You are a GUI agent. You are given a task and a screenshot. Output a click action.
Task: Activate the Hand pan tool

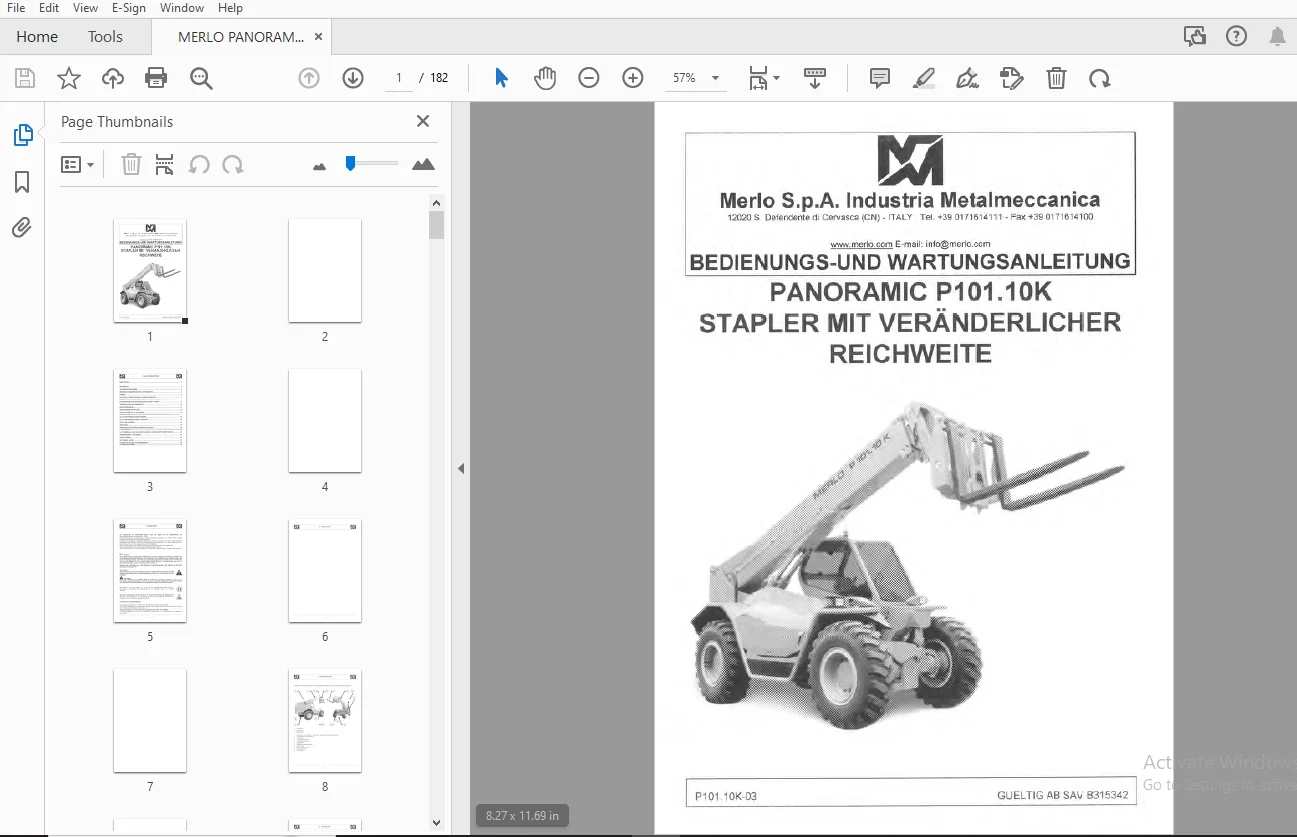545,78
